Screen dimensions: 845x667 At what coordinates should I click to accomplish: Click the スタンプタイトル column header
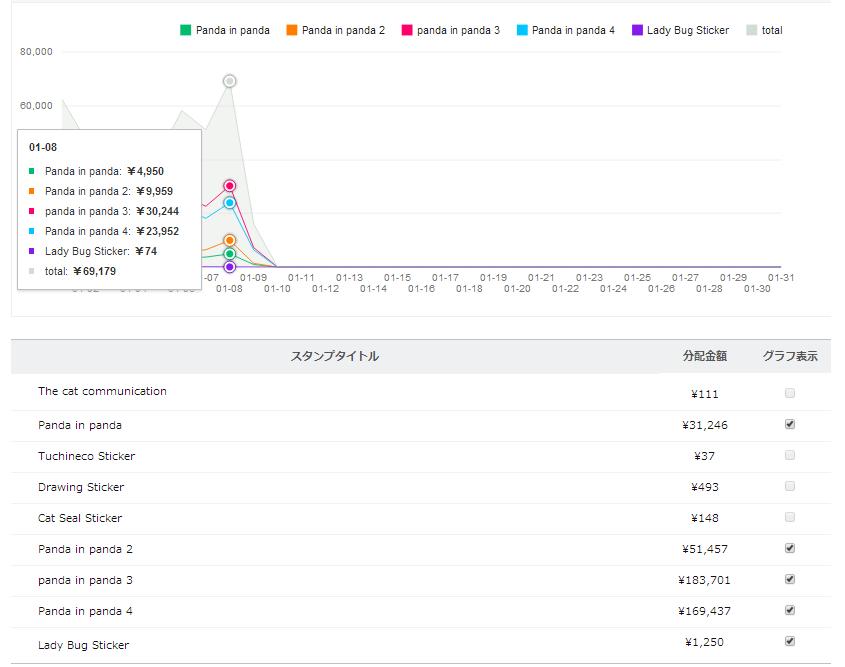(334, 356)
